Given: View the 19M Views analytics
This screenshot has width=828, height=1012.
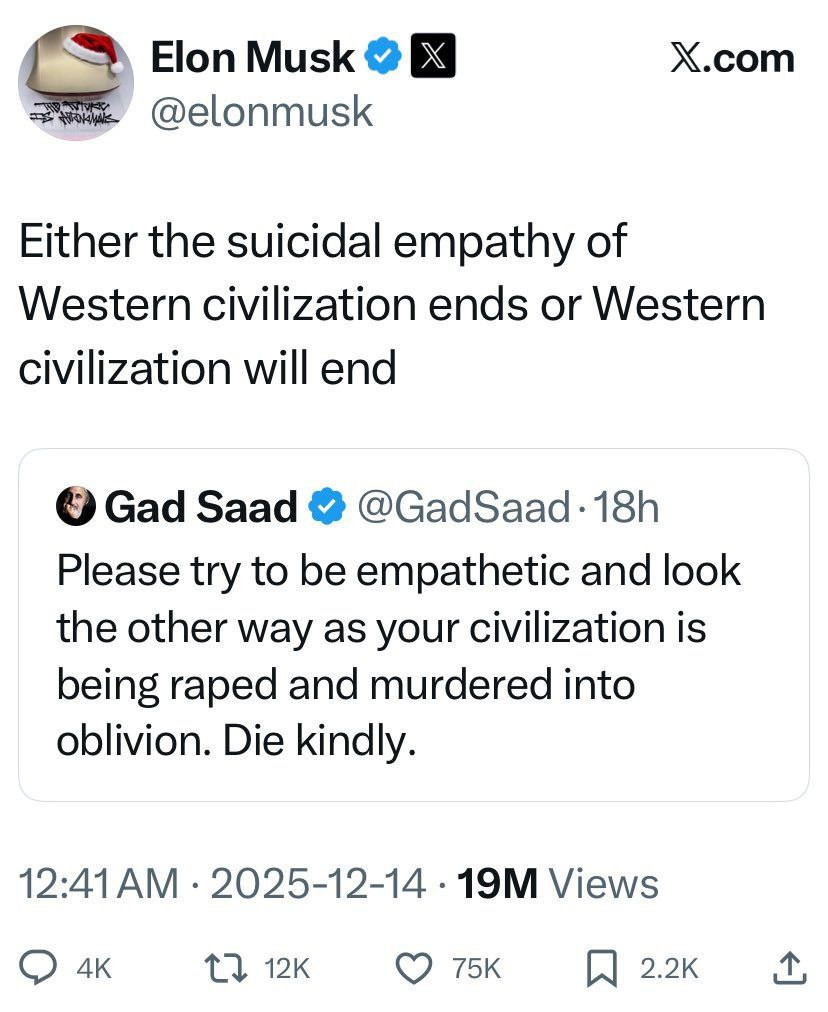Looking at the screenshot, I should click(557, 884).
